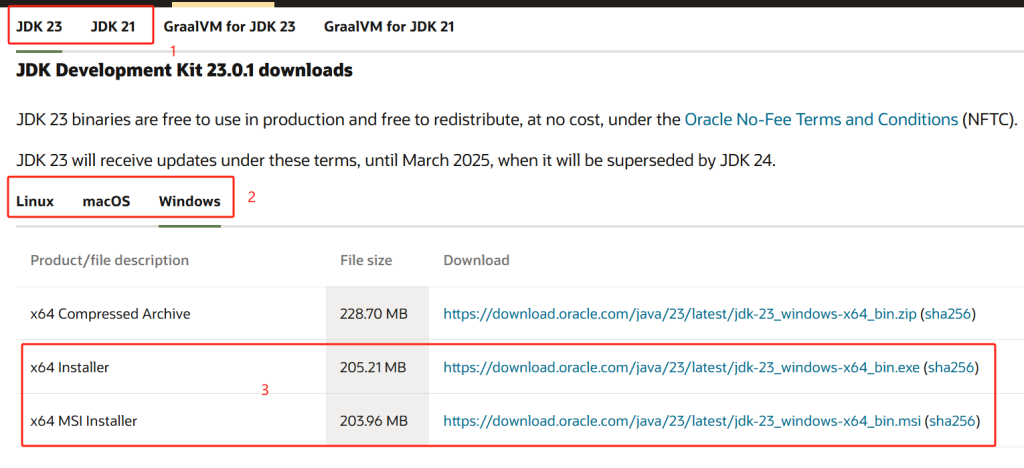Download the jdk-23_windows-x64_bin.zip archive

point(680,314)
